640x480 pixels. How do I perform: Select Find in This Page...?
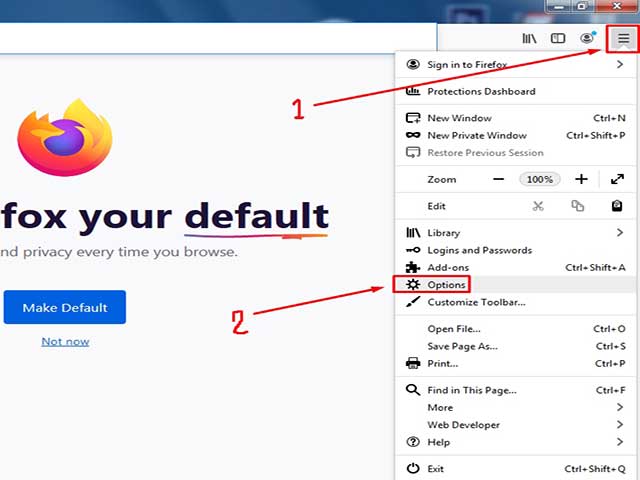click(515, 390)
